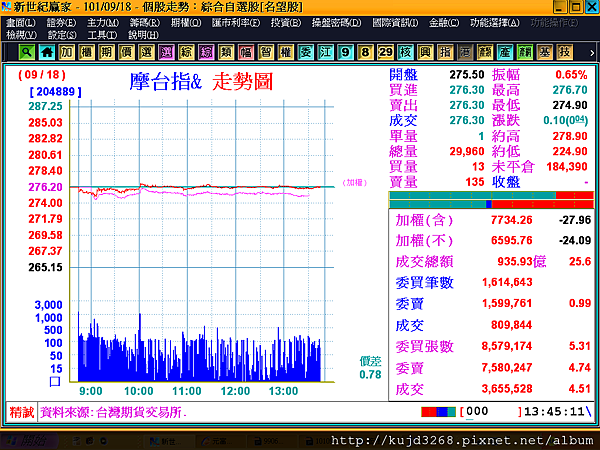The width and height of the screenshot is (600, 450).
Task: Click the red-blue-teal color indicator in status bar
Action: click(x=438, y=412)
